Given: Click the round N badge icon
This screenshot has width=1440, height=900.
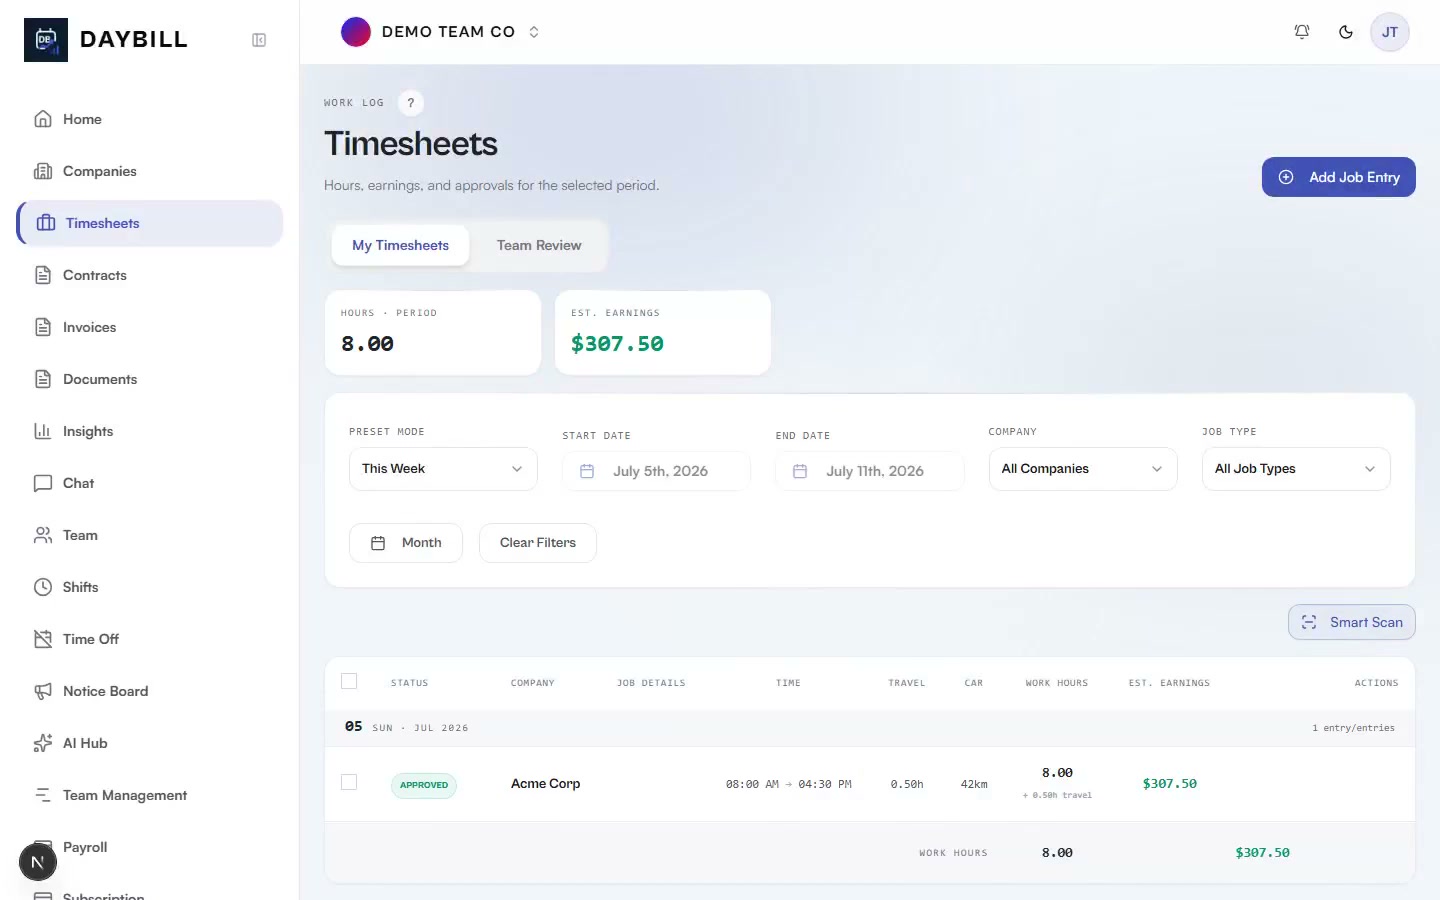Looking at the screenshot, I should pyautogui.click(x=38, y=862).
